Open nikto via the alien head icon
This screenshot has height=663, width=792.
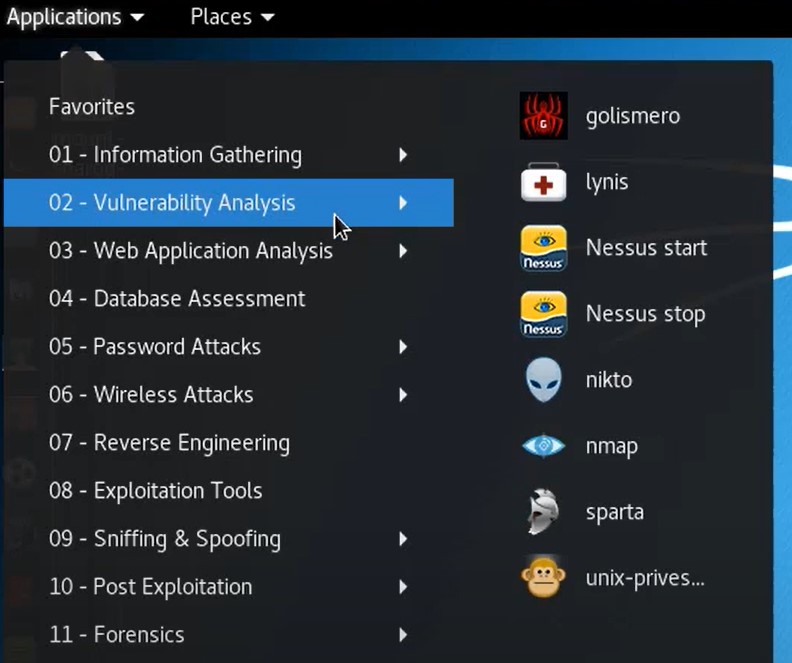[543, 380]
